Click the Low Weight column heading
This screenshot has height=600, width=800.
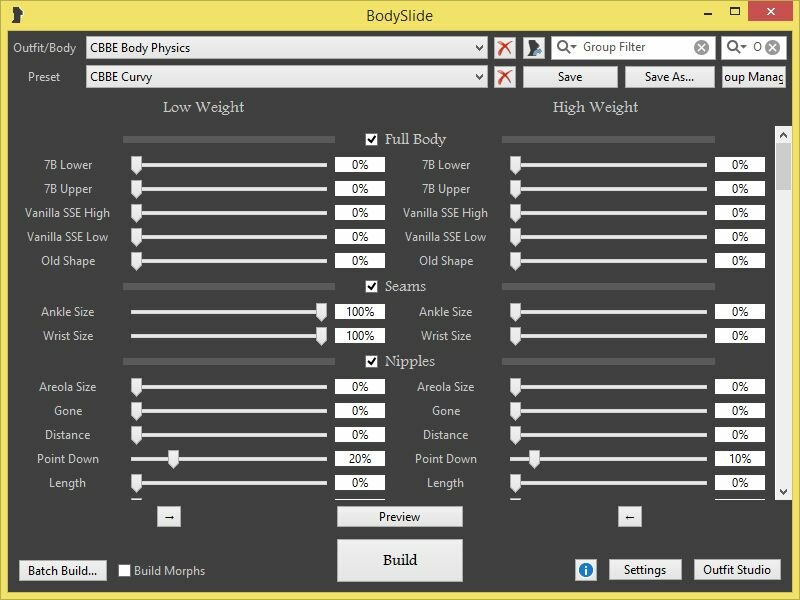click(x=204, y=107)
